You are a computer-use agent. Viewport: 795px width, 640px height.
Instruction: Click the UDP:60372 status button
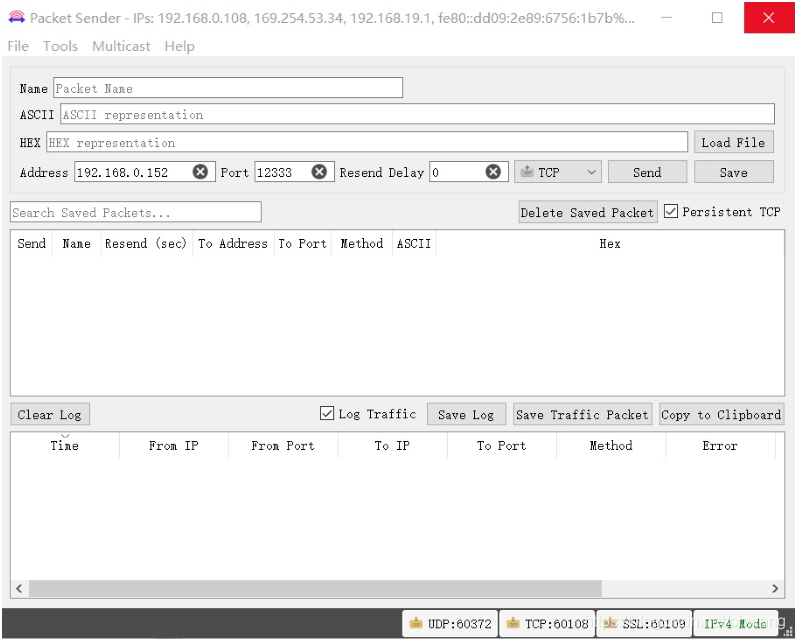(x=450, y=623)
